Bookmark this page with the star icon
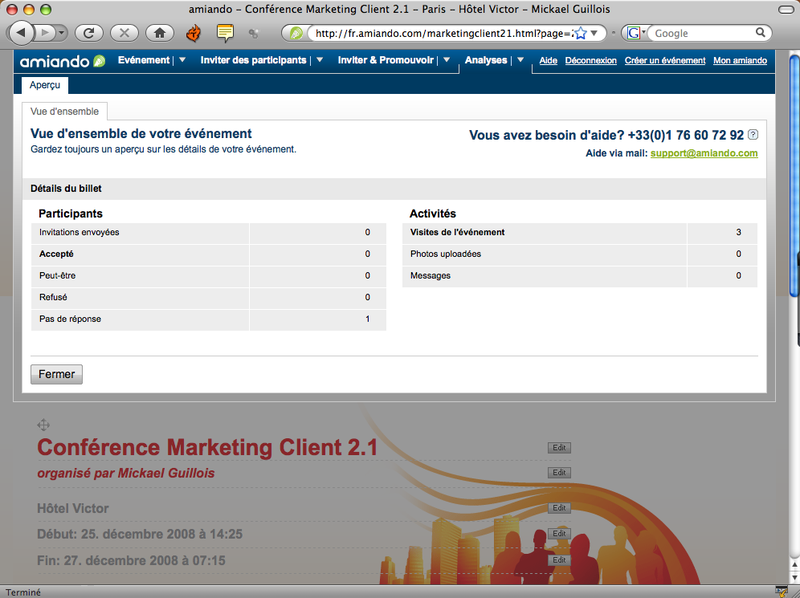Image resolution: width=800 pixels, height=598 pixels. 580,34
